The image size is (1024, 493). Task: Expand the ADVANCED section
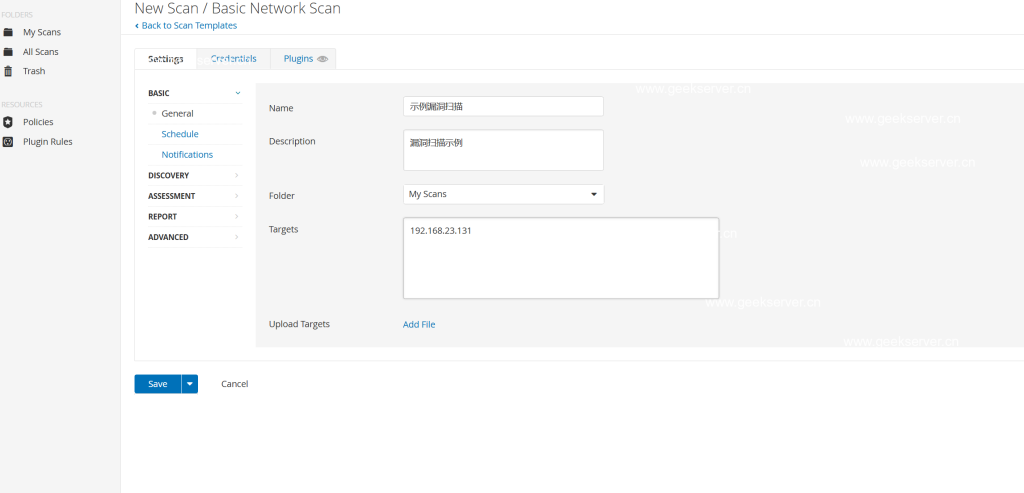[x=237, y=237]
